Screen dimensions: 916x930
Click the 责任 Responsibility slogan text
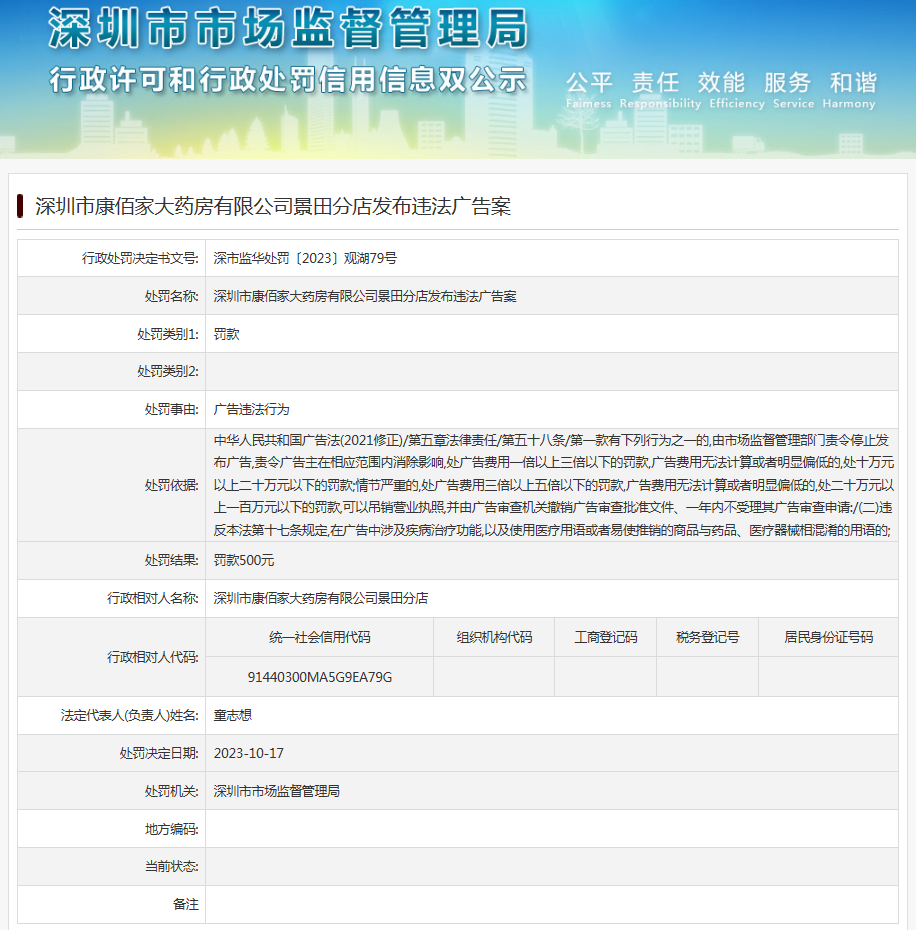(660, 90)
